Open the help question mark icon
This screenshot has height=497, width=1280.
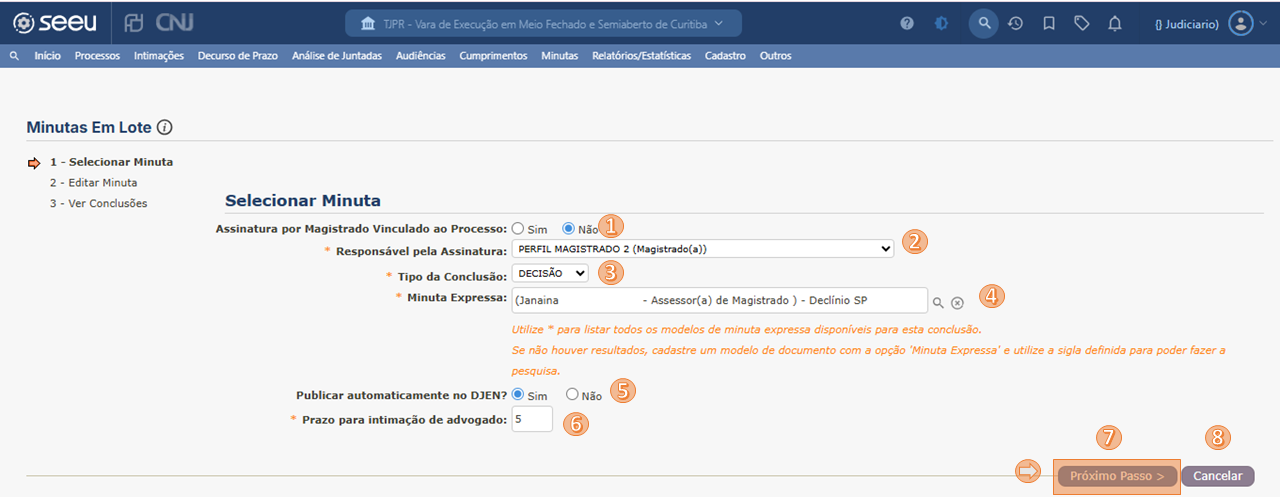[907, 23]
